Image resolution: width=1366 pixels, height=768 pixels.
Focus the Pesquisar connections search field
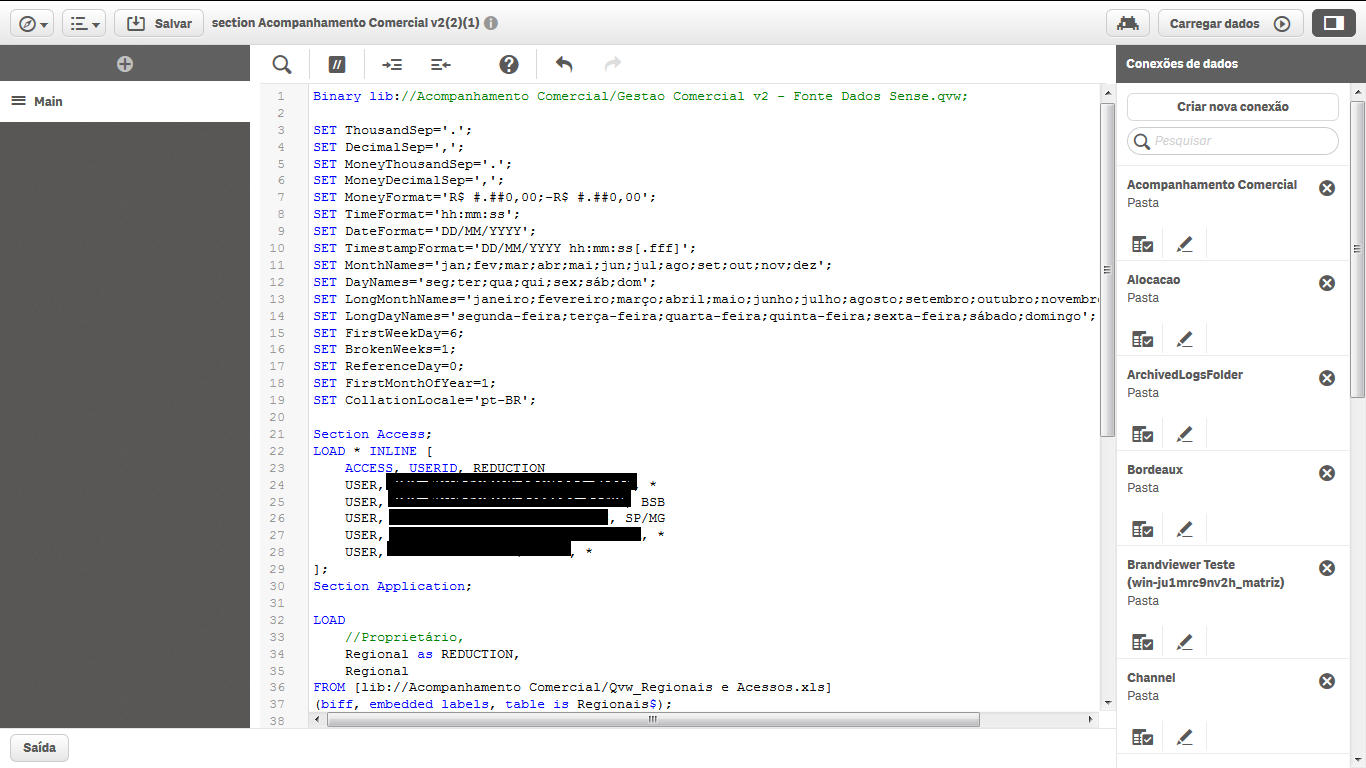point(1232,141)
